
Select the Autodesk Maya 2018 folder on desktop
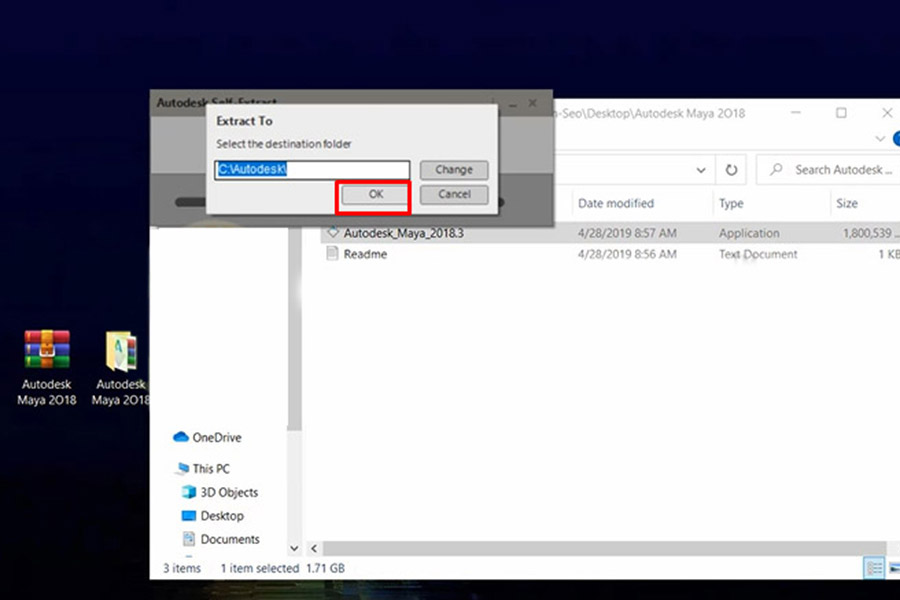(x=121, y=367)
